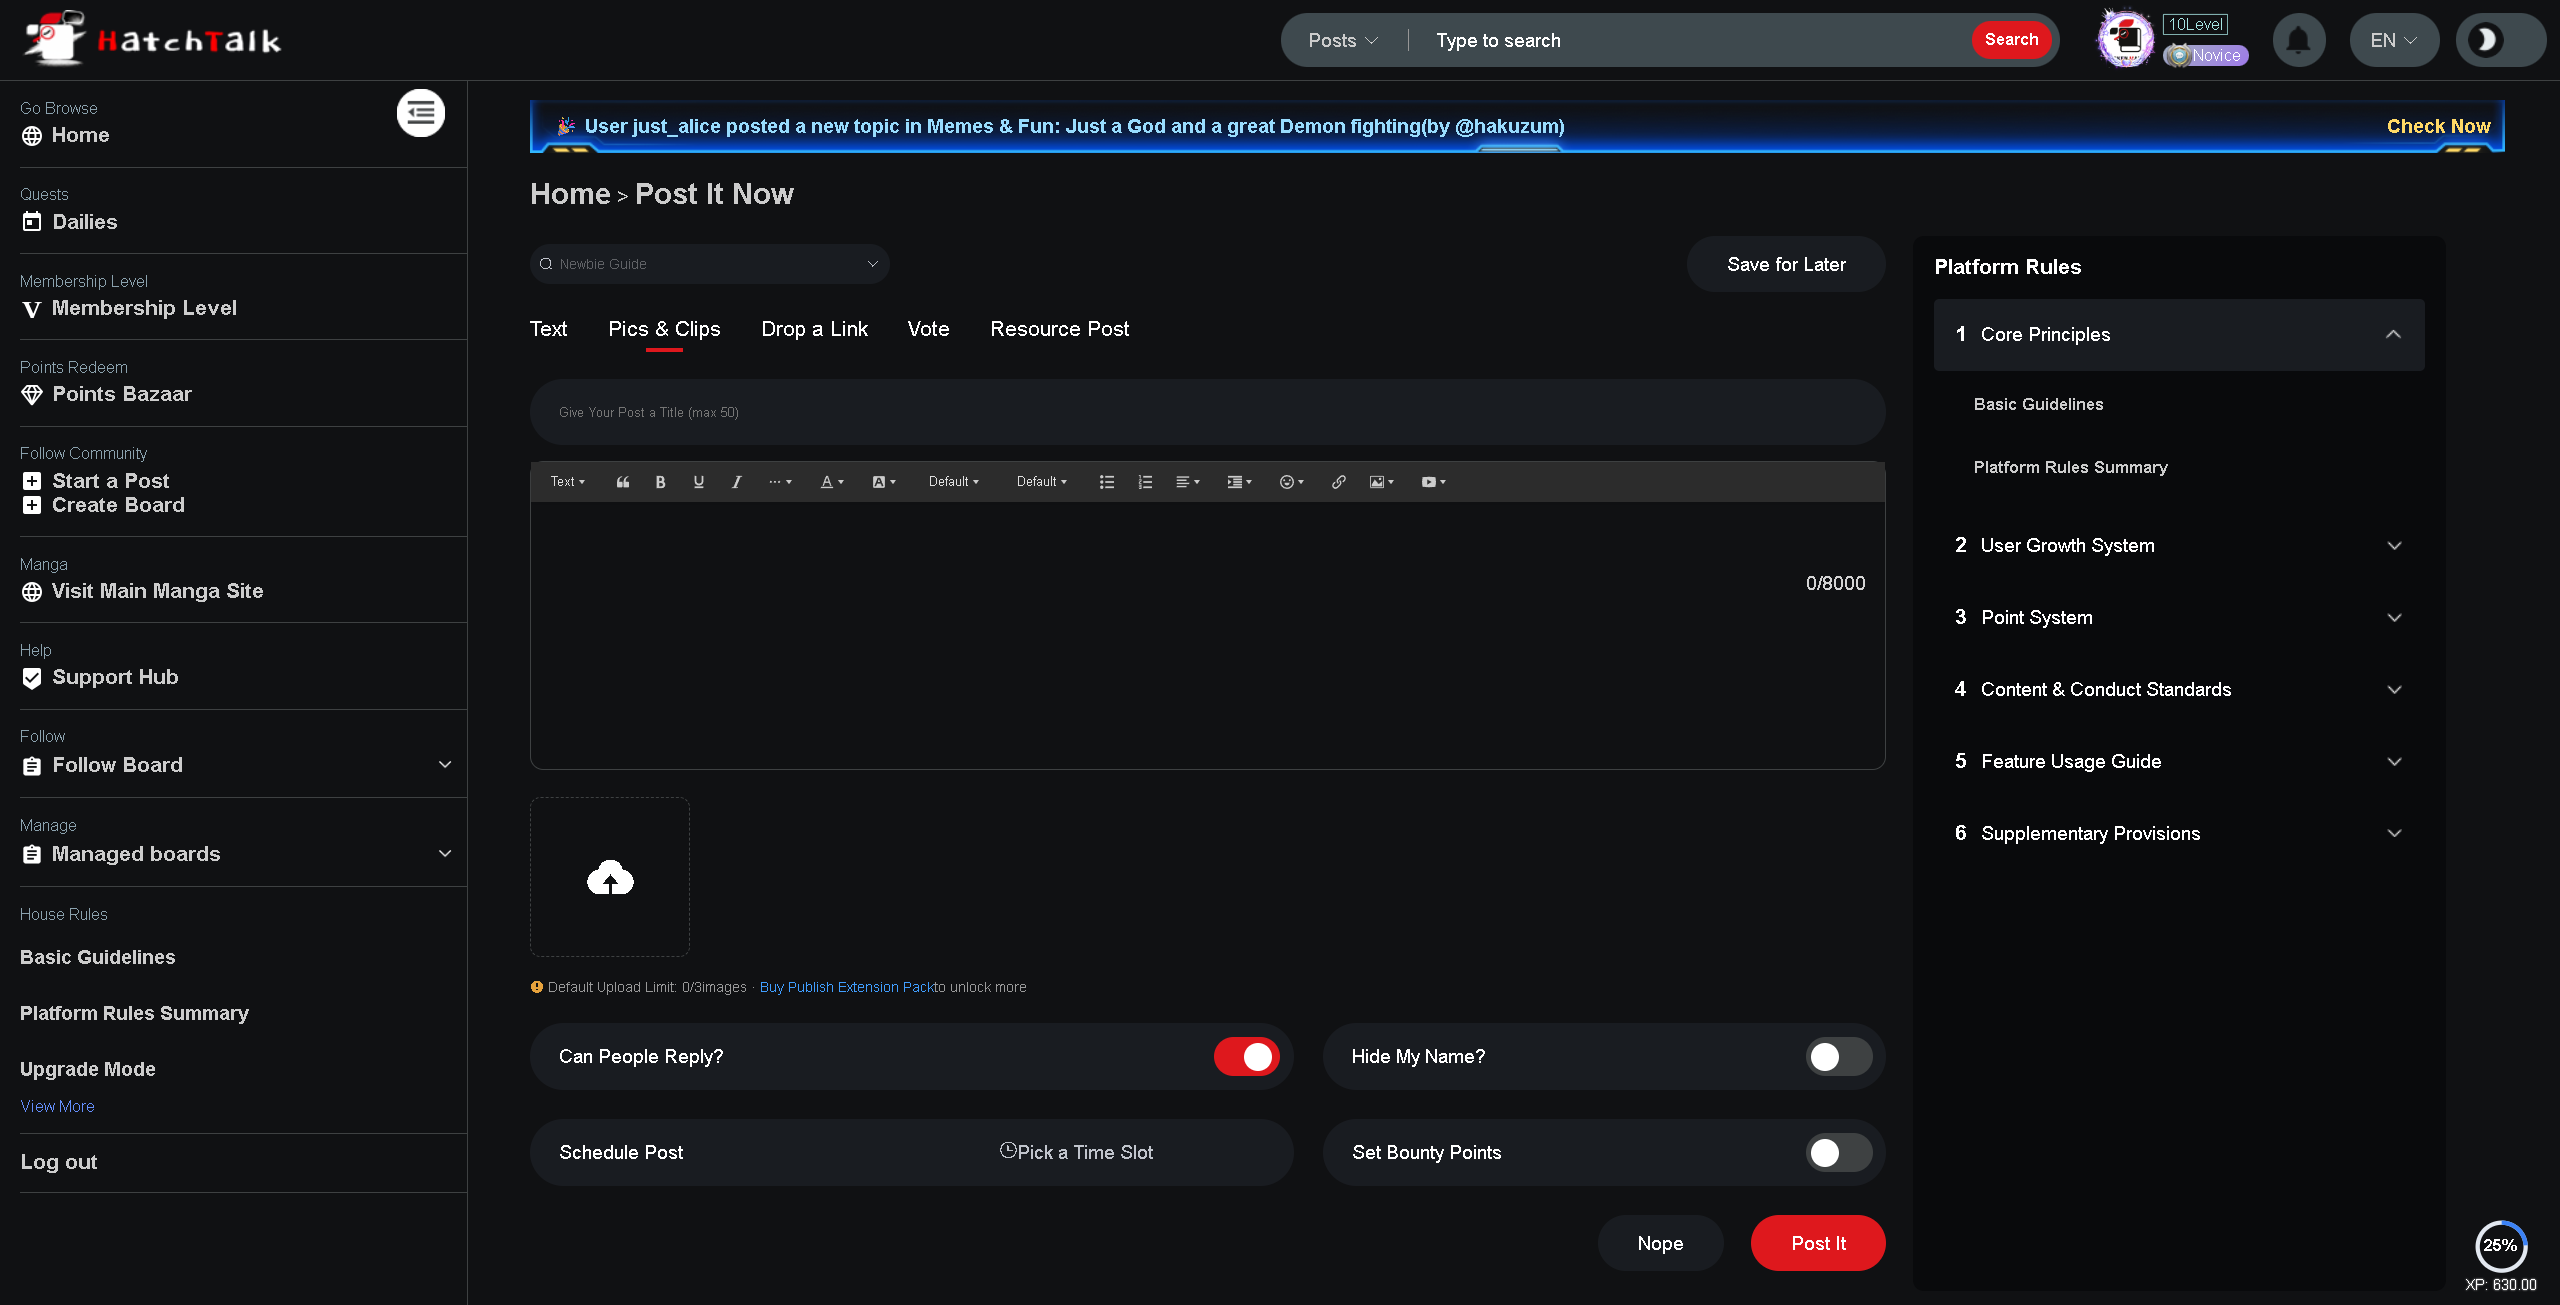Screen dimensions: 2560x1305
Task: Open the Newbie Guide board dropdown
Action: (709, 264)
